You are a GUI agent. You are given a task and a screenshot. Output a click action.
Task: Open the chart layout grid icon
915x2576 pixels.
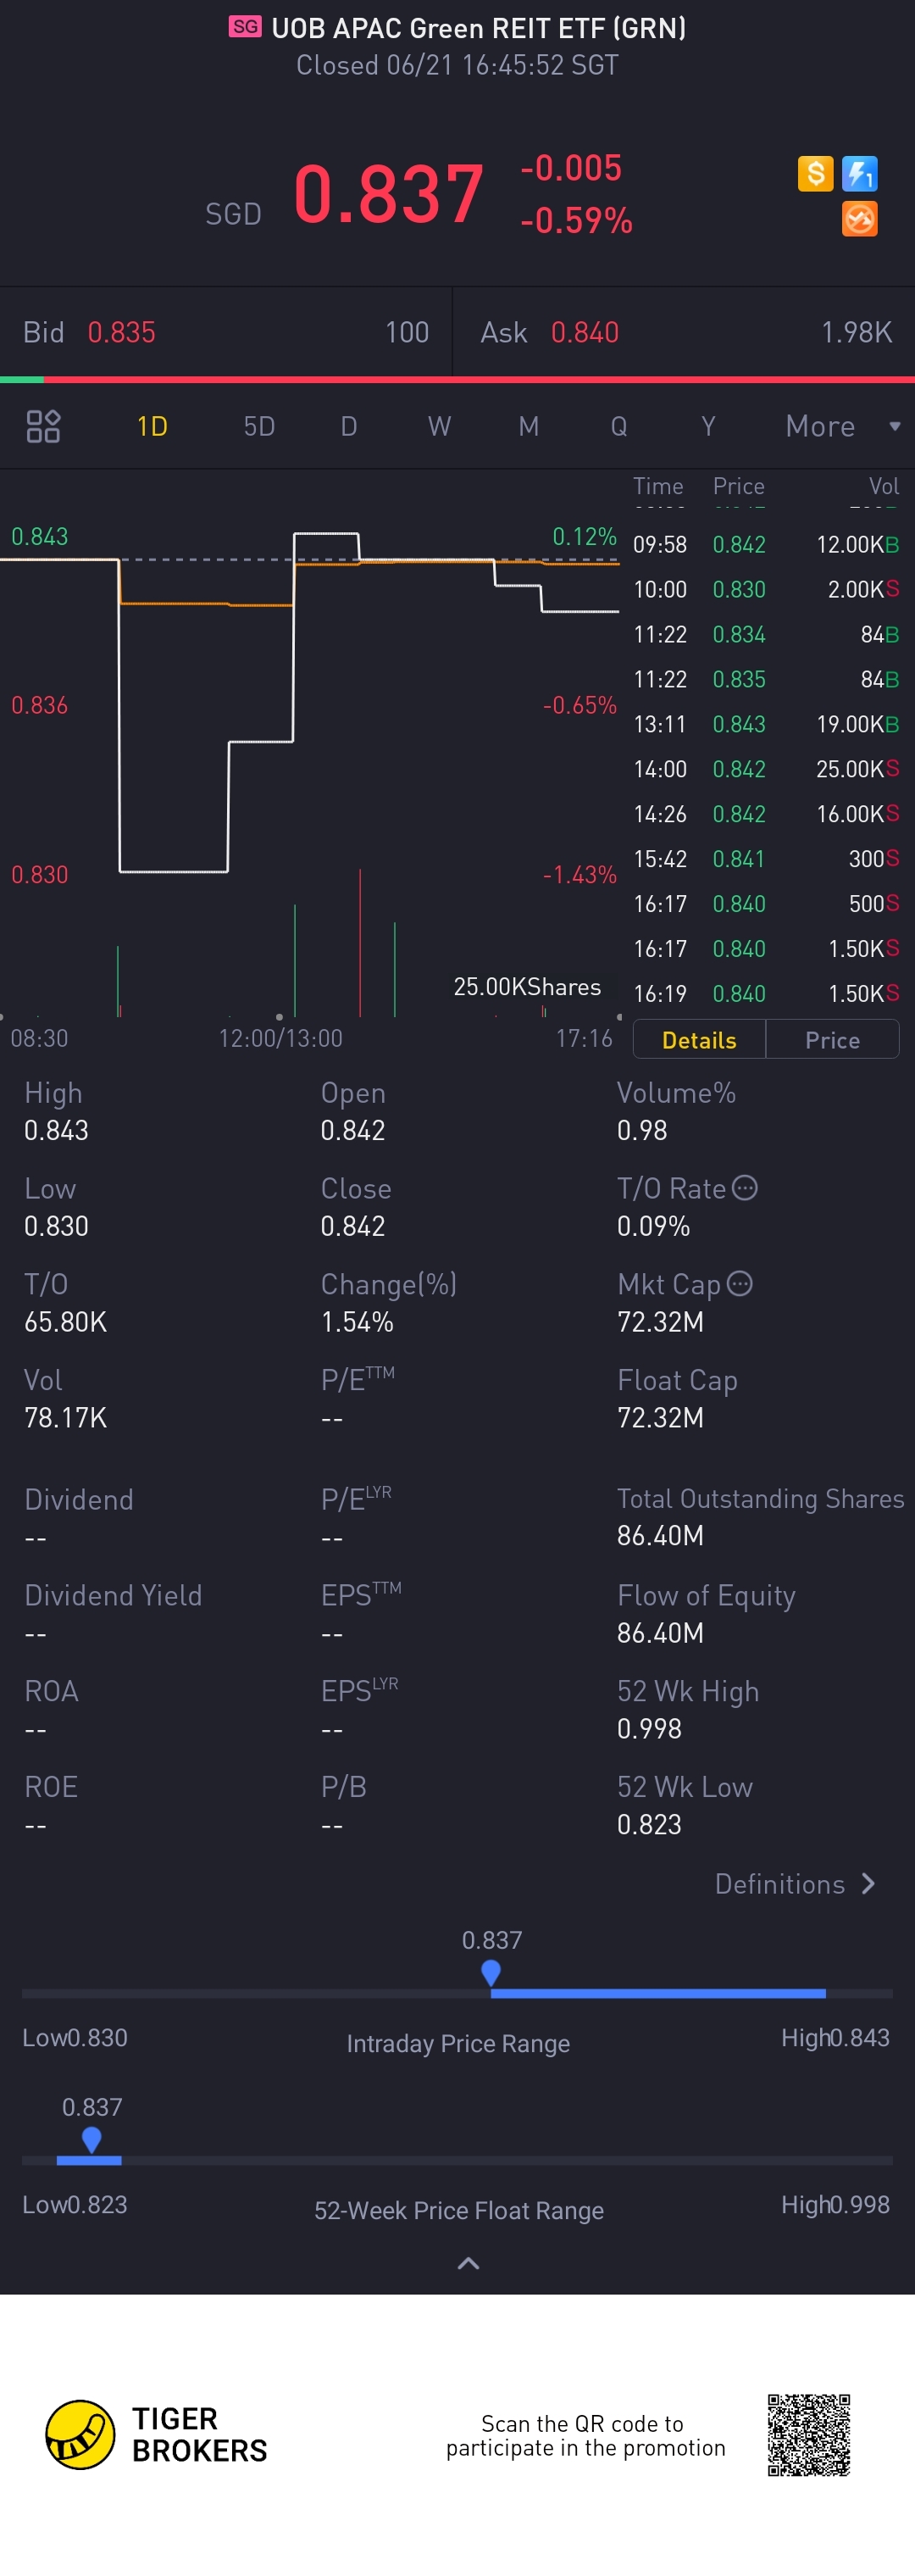pos(43,427)
